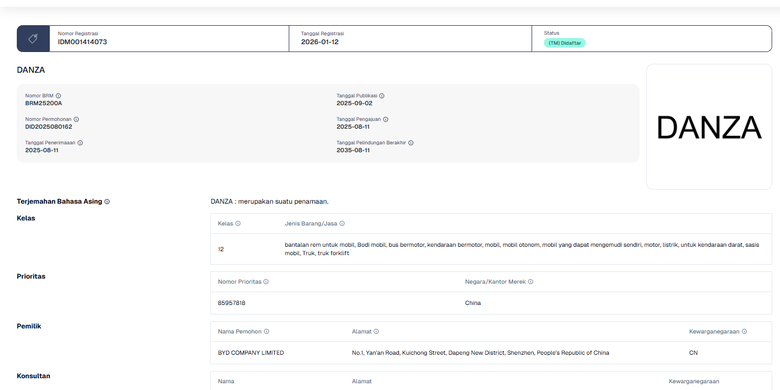Click info icon next to Tanggal Pelindungan Berakhir
This screenshot has height=390, width=780.
point(410,143)
